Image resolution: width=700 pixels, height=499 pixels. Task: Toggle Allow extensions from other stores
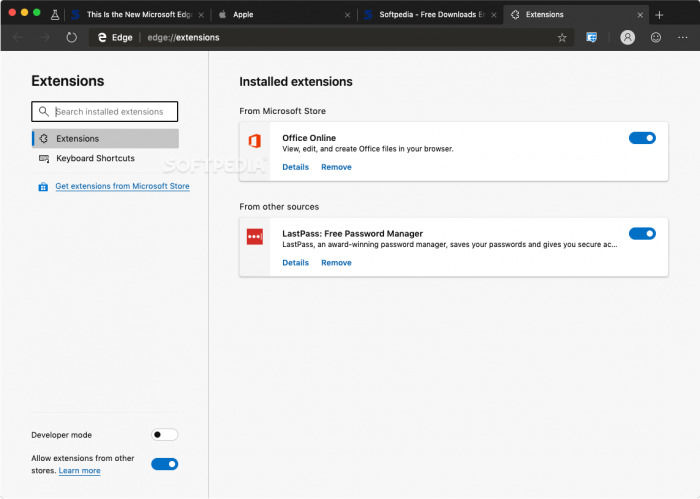[164, 464]
